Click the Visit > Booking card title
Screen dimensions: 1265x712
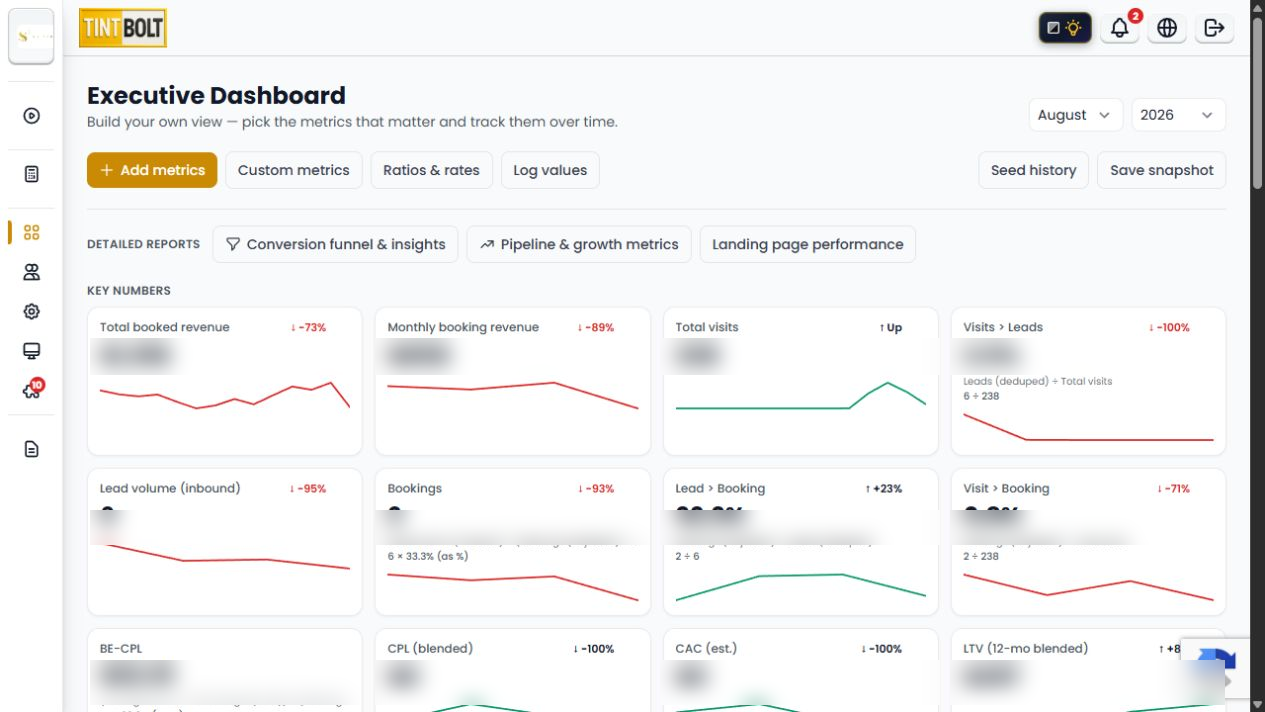tap(1006, 488)
